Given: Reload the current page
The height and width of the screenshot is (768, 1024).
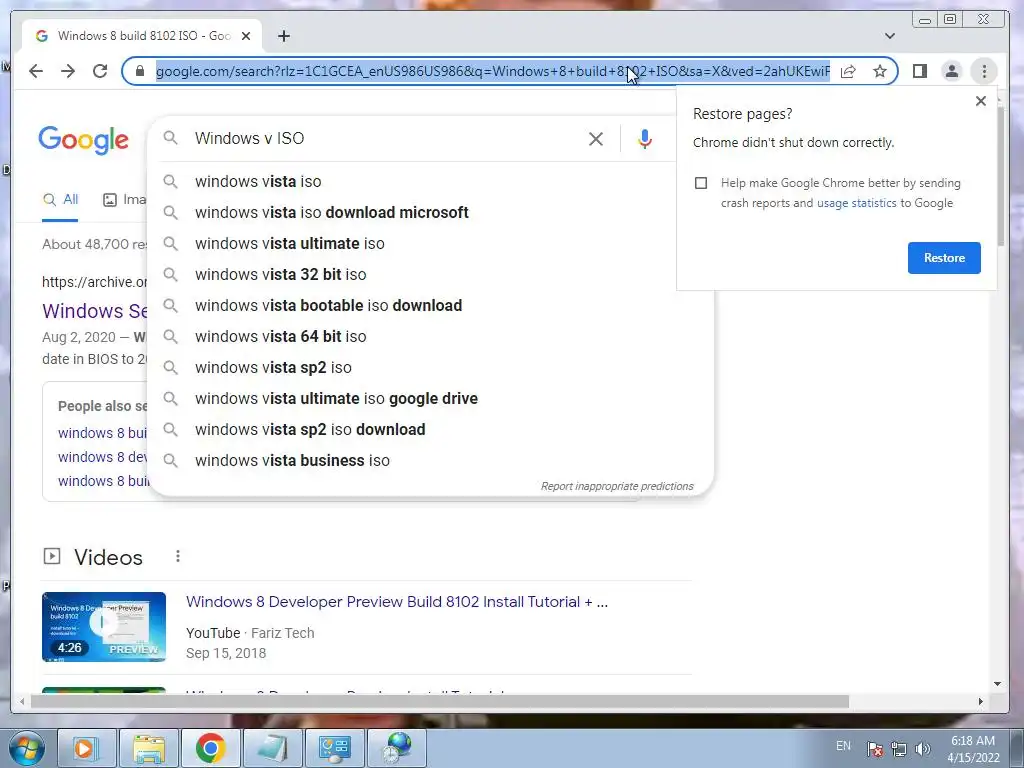Looking at the screenshot, I should tap(100, 71).
